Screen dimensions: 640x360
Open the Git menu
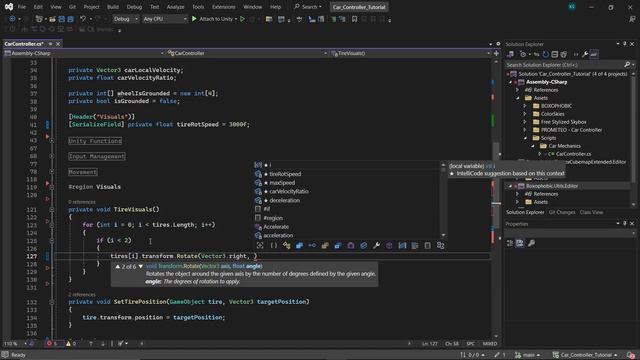pyautogui.click(x=72, y=7)
